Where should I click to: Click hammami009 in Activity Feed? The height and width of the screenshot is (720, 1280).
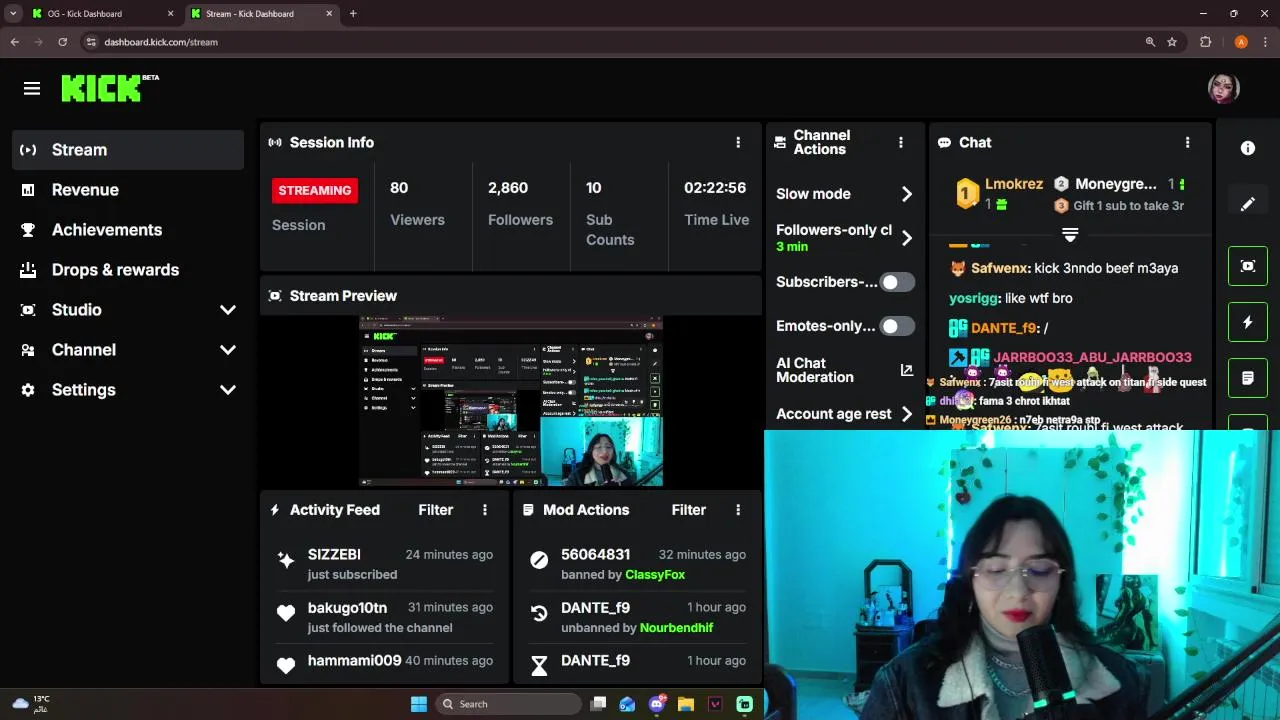tap(354, 661)
